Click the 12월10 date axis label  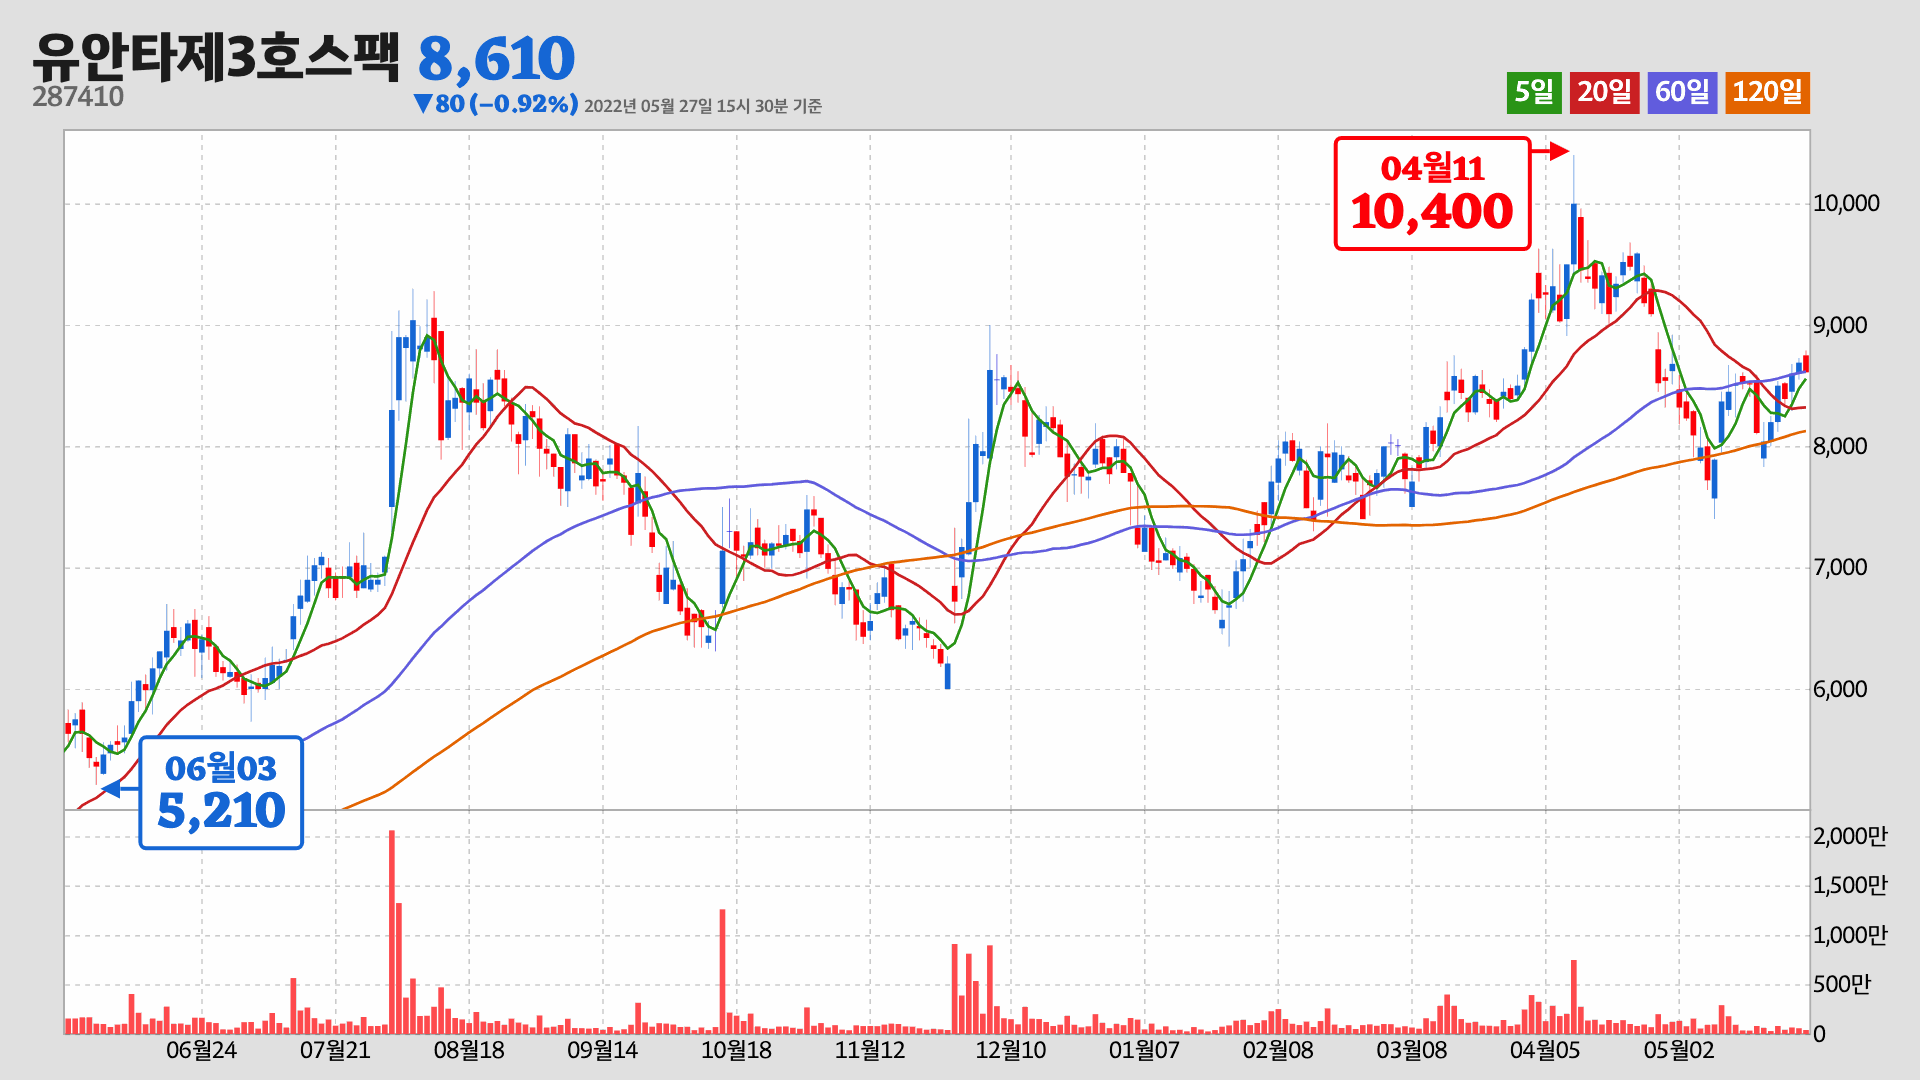click(1011, 1051)
